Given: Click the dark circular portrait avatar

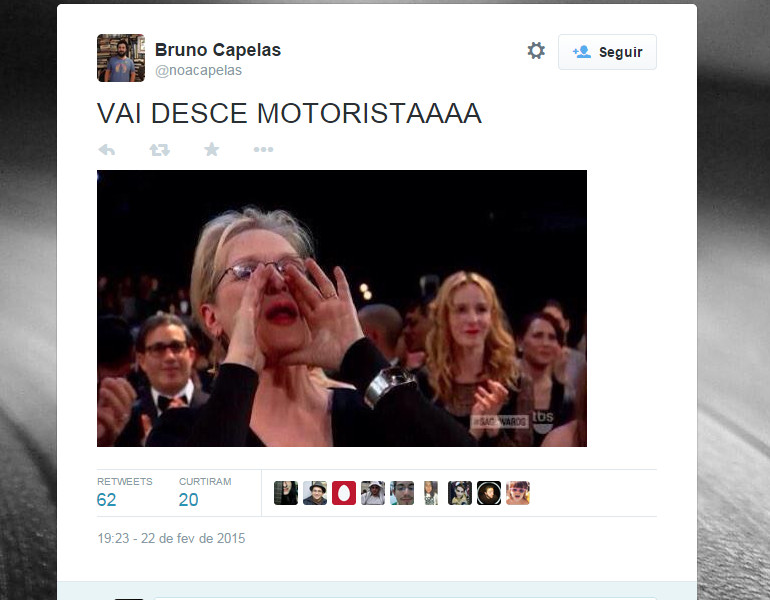Looking at the screenshot, I should [x=489, y=493].
